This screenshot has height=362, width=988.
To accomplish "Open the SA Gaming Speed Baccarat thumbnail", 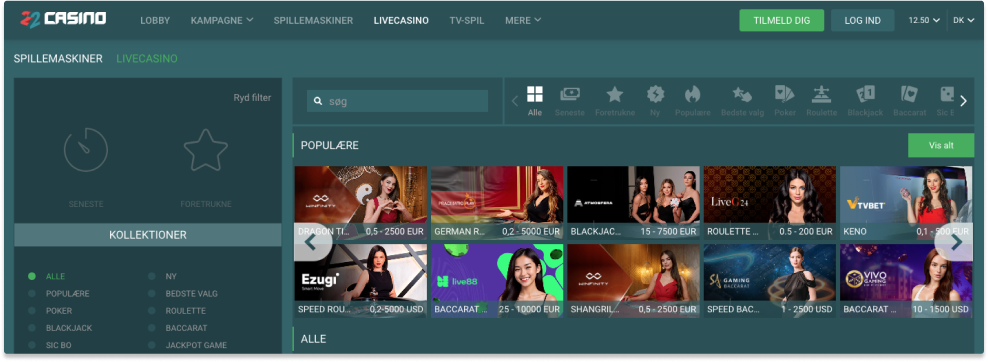I will 770,281.
